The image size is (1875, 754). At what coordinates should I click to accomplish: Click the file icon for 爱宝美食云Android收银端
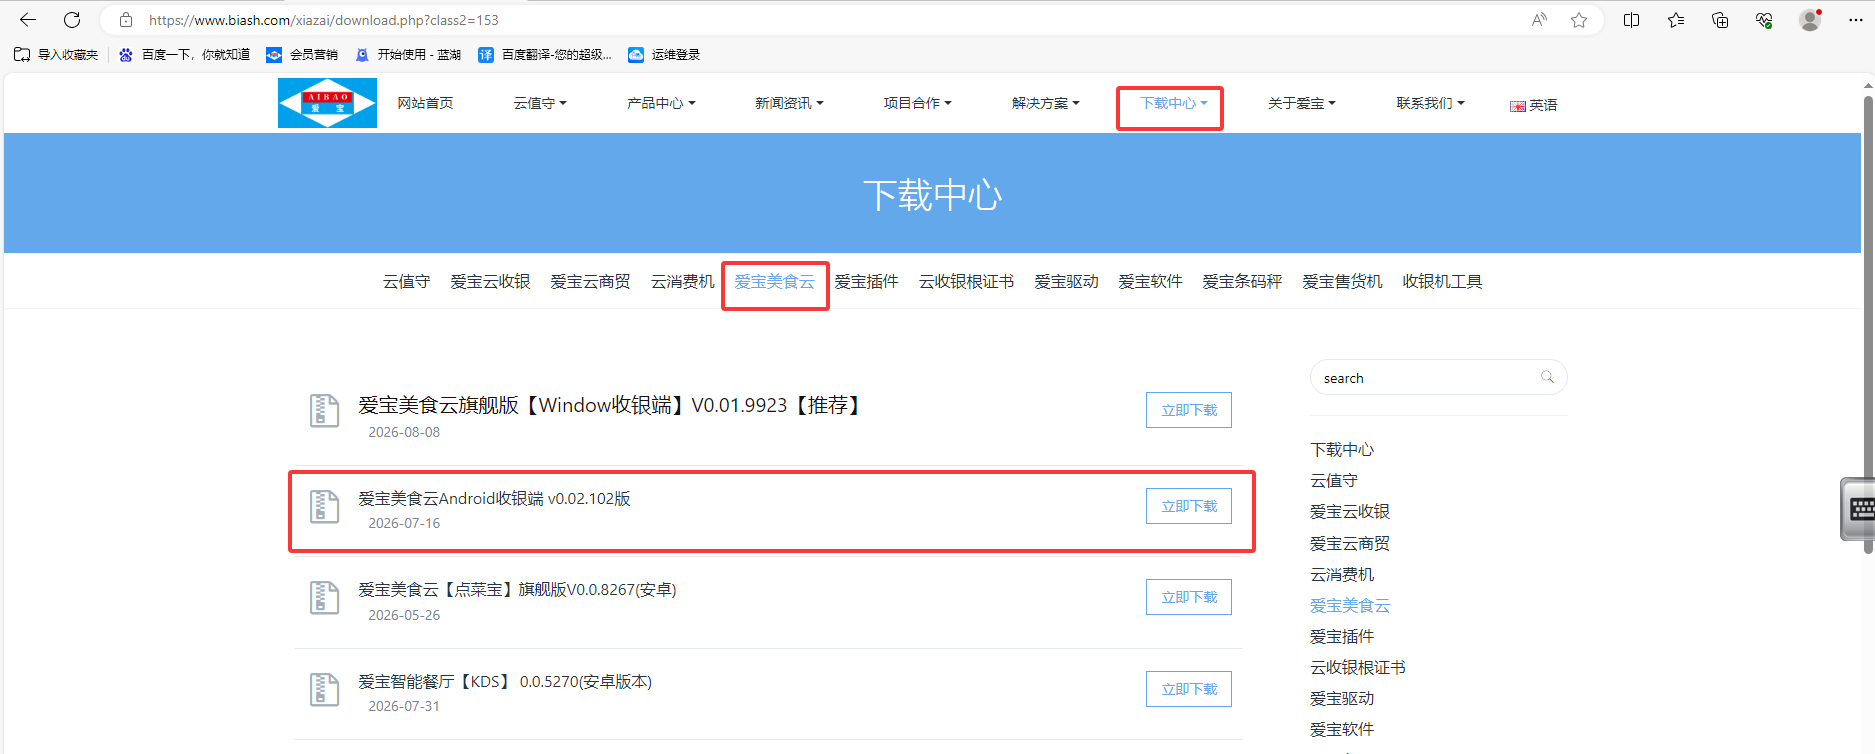324,506
